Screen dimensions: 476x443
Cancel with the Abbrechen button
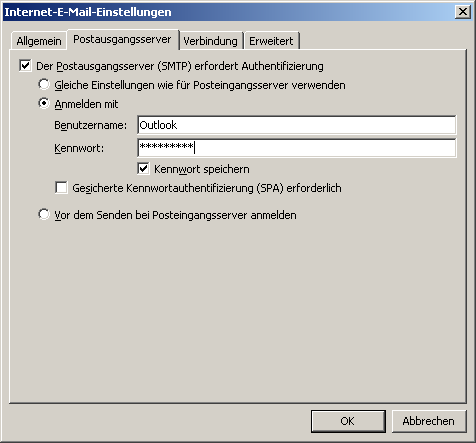pyautogui.click(x=428, y=421)
